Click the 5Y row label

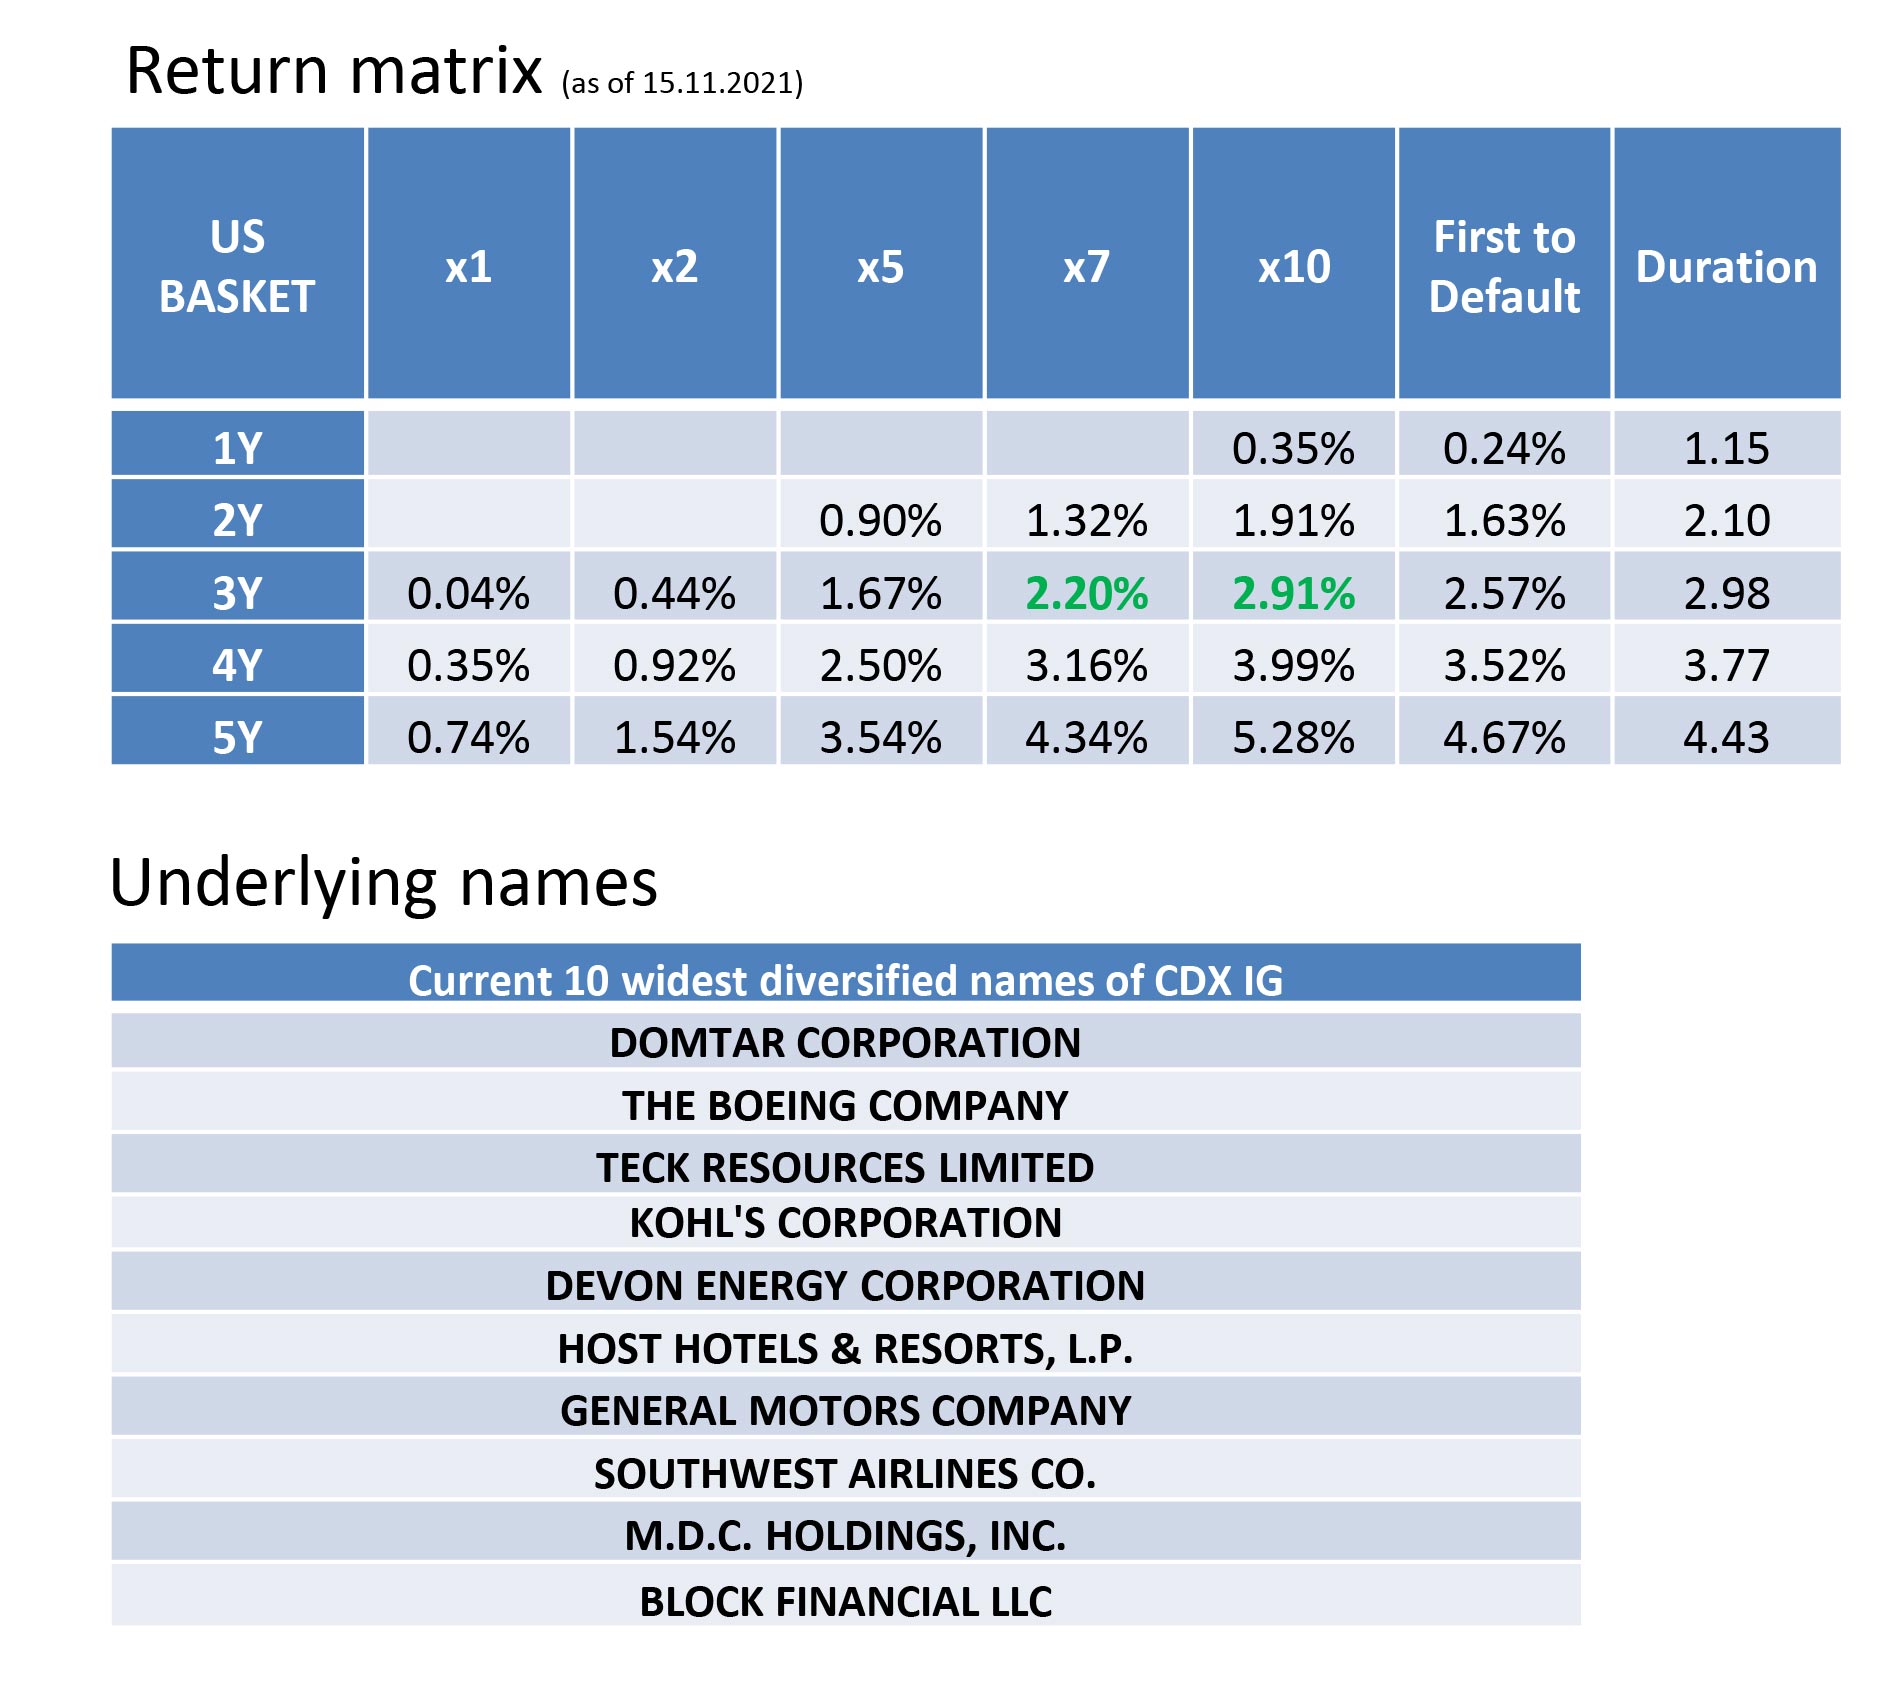[x=237, y=736]
